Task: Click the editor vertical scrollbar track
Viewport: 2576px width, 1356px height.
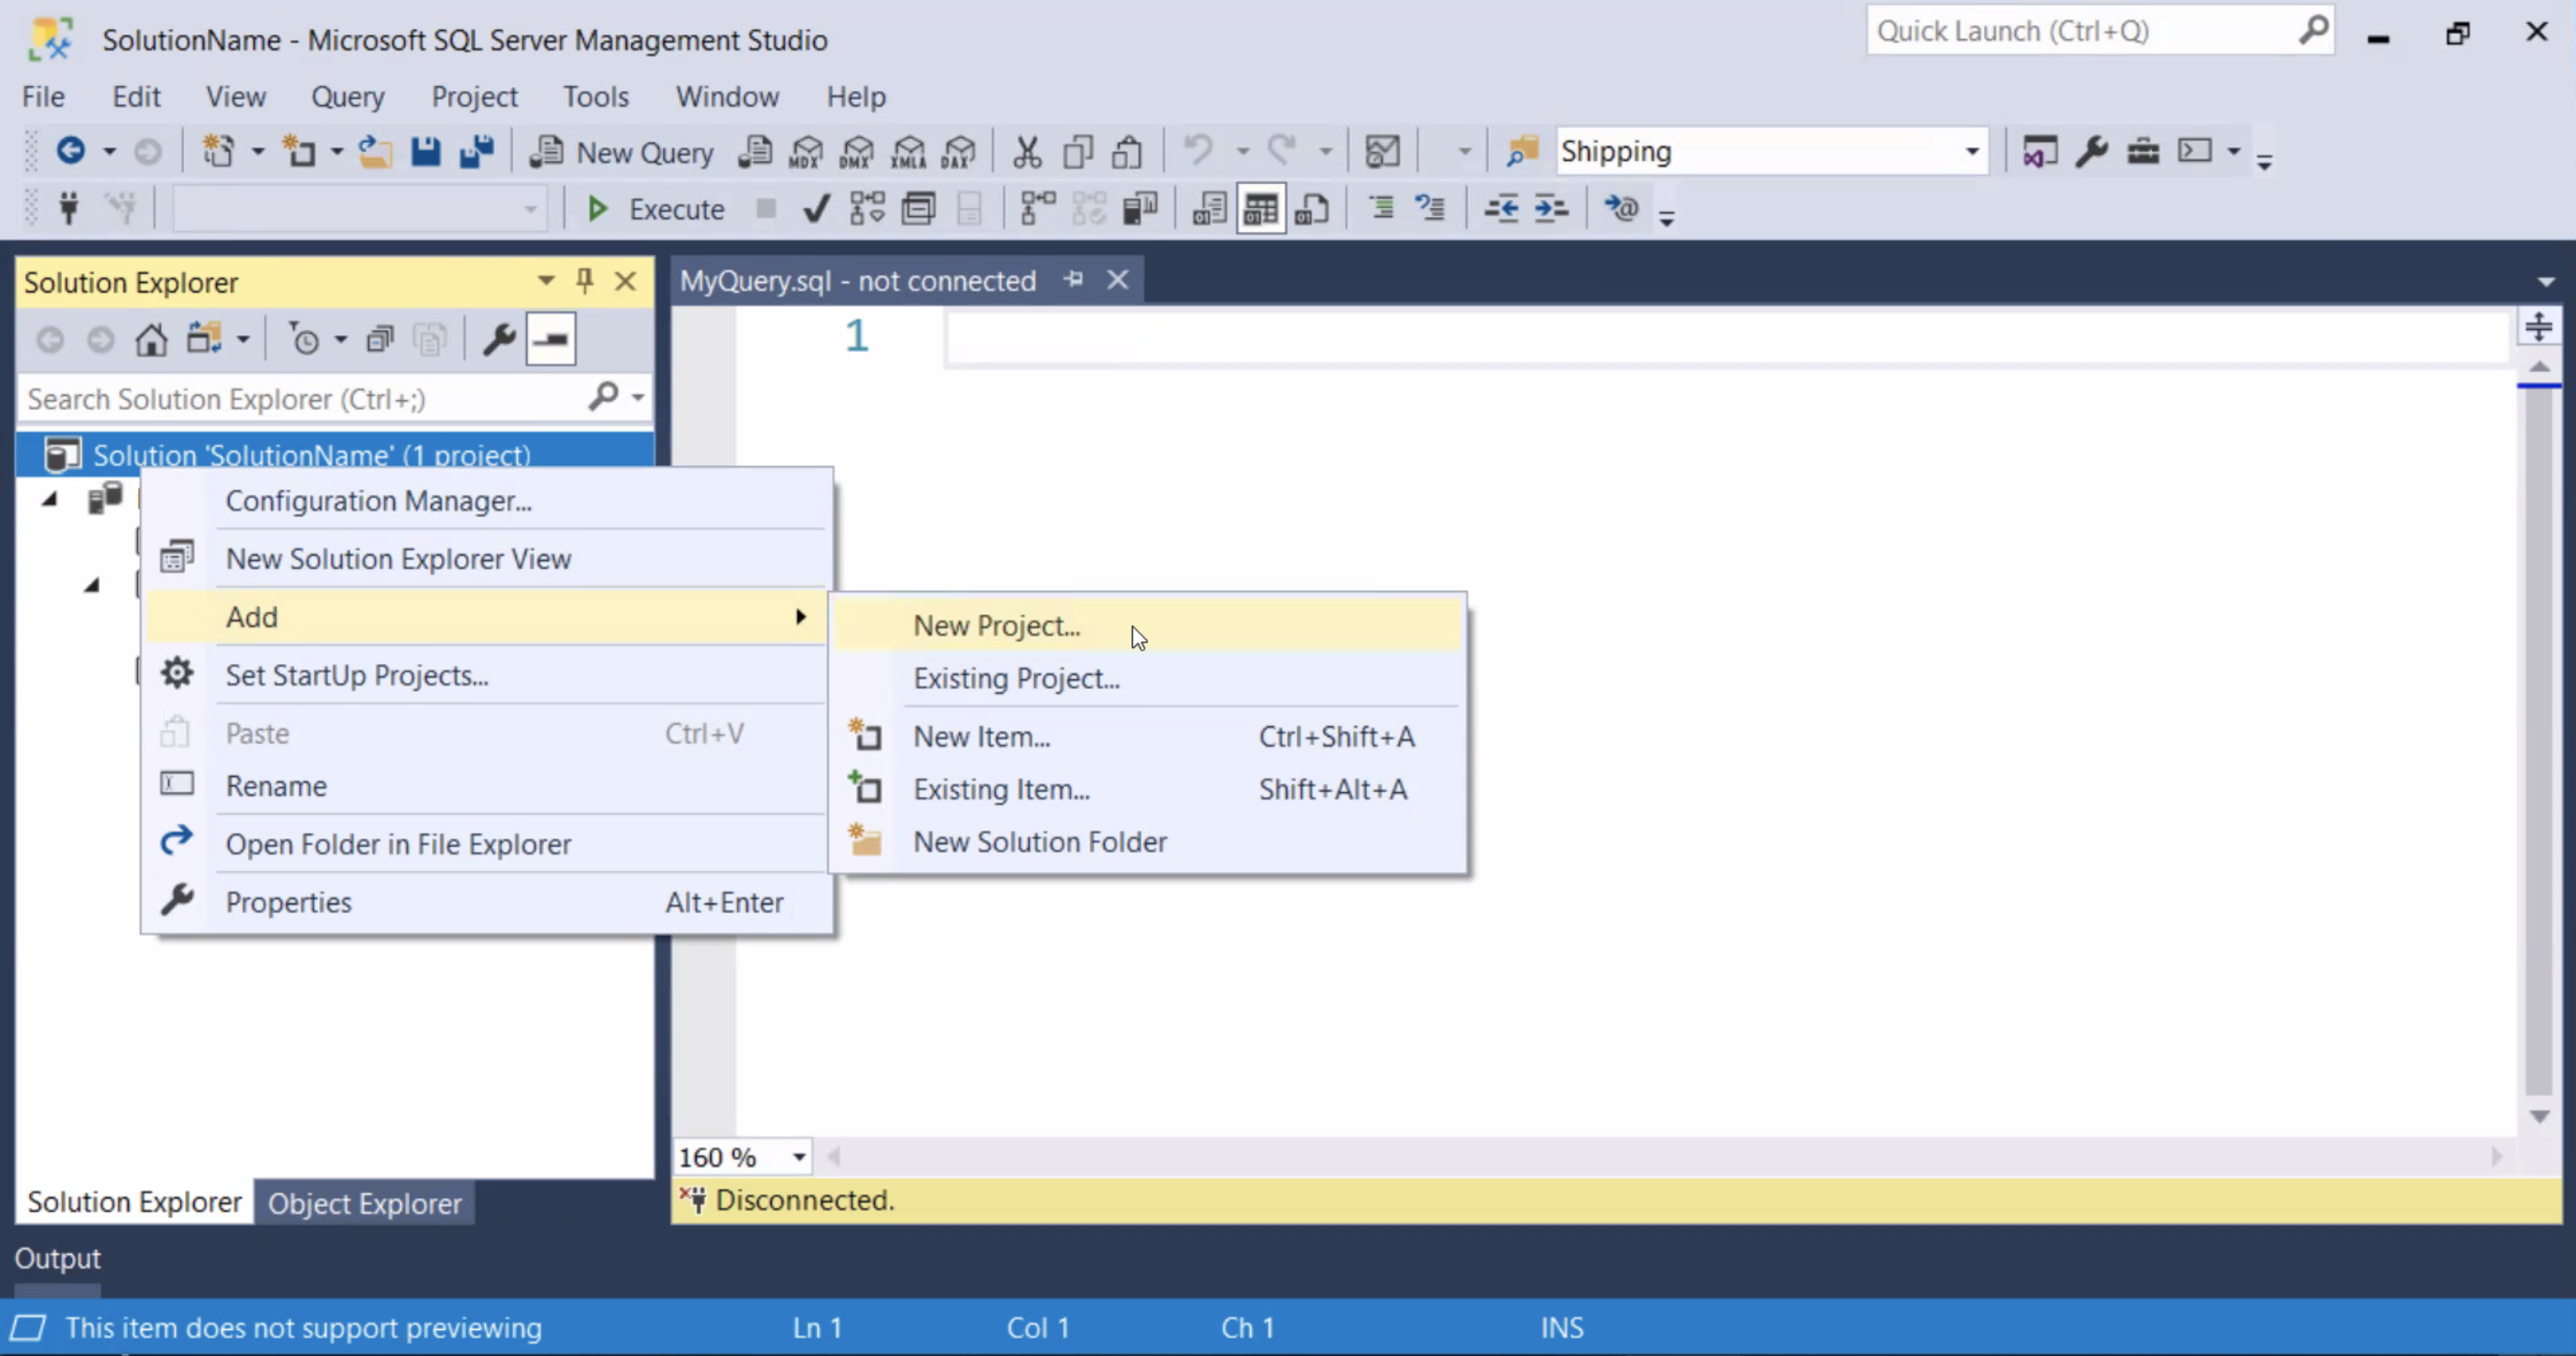Action: tap(2539, 740)
